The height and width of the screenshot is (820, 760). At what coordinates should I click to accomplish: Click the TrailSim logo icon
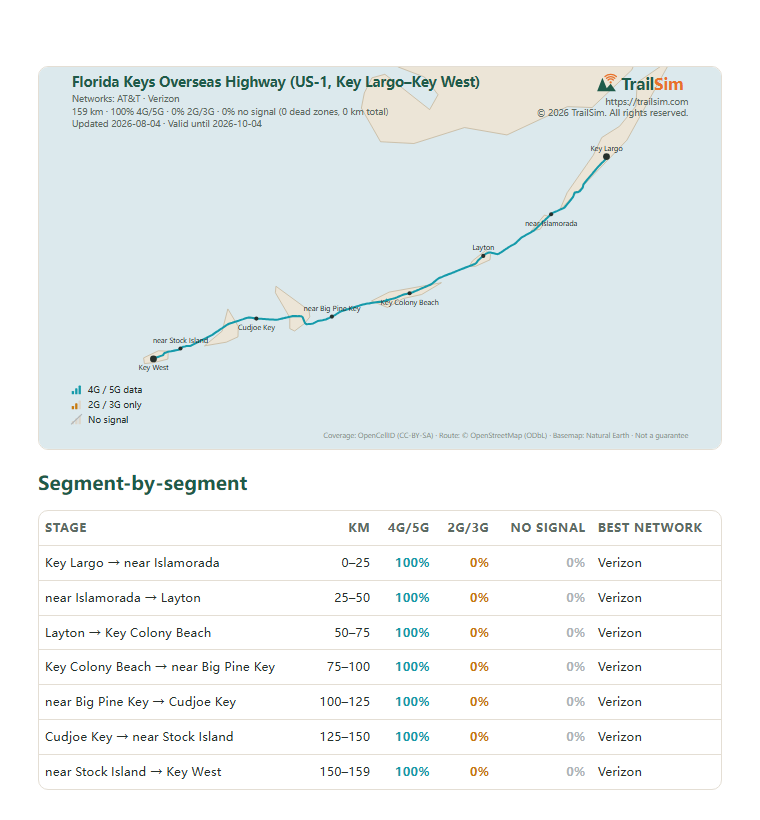(607, 83)
